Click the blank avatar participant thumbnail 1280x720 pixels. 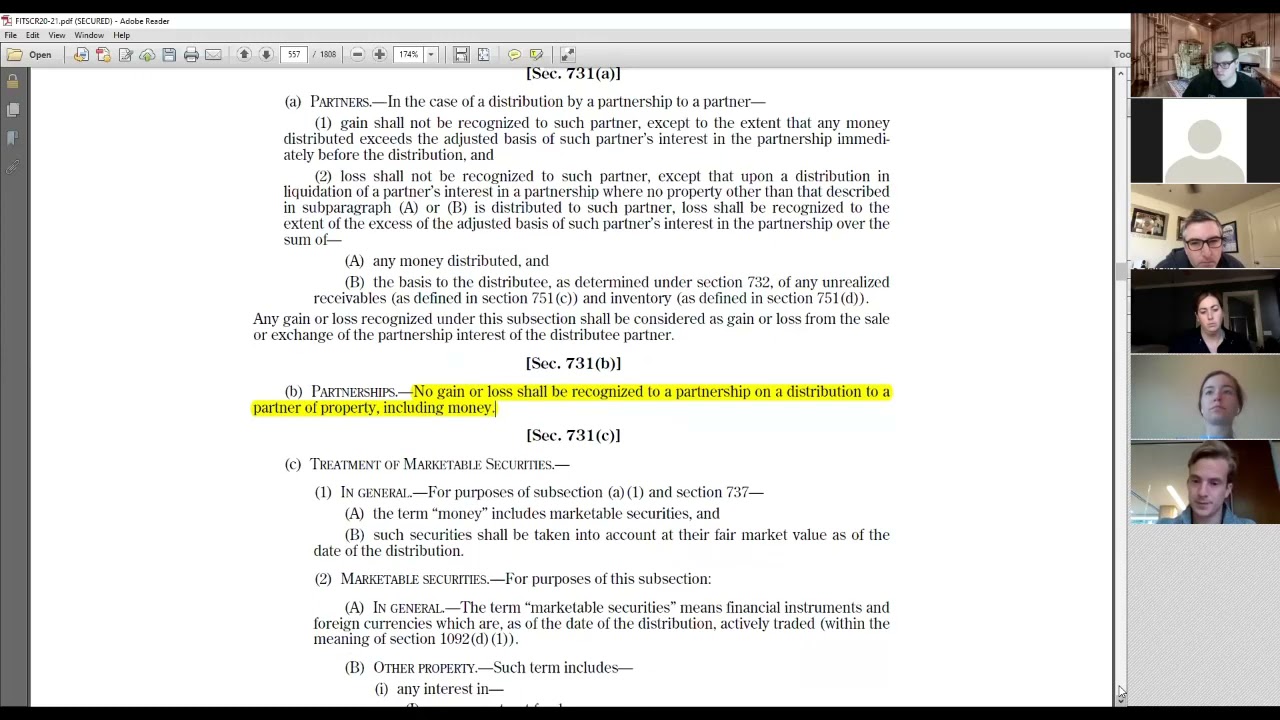1205,141
